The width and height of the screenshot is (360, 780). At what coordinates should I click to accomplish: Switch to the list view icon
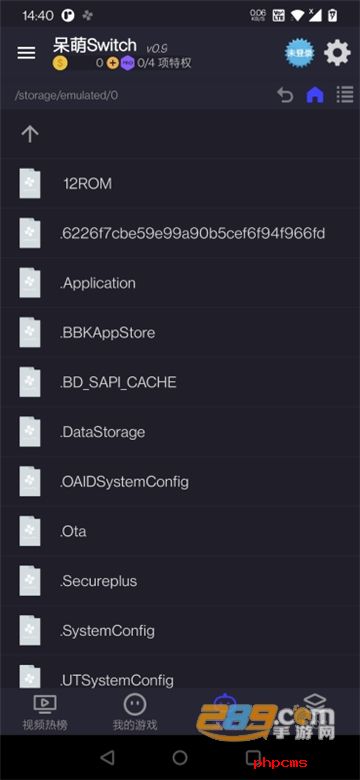(345, 95)
